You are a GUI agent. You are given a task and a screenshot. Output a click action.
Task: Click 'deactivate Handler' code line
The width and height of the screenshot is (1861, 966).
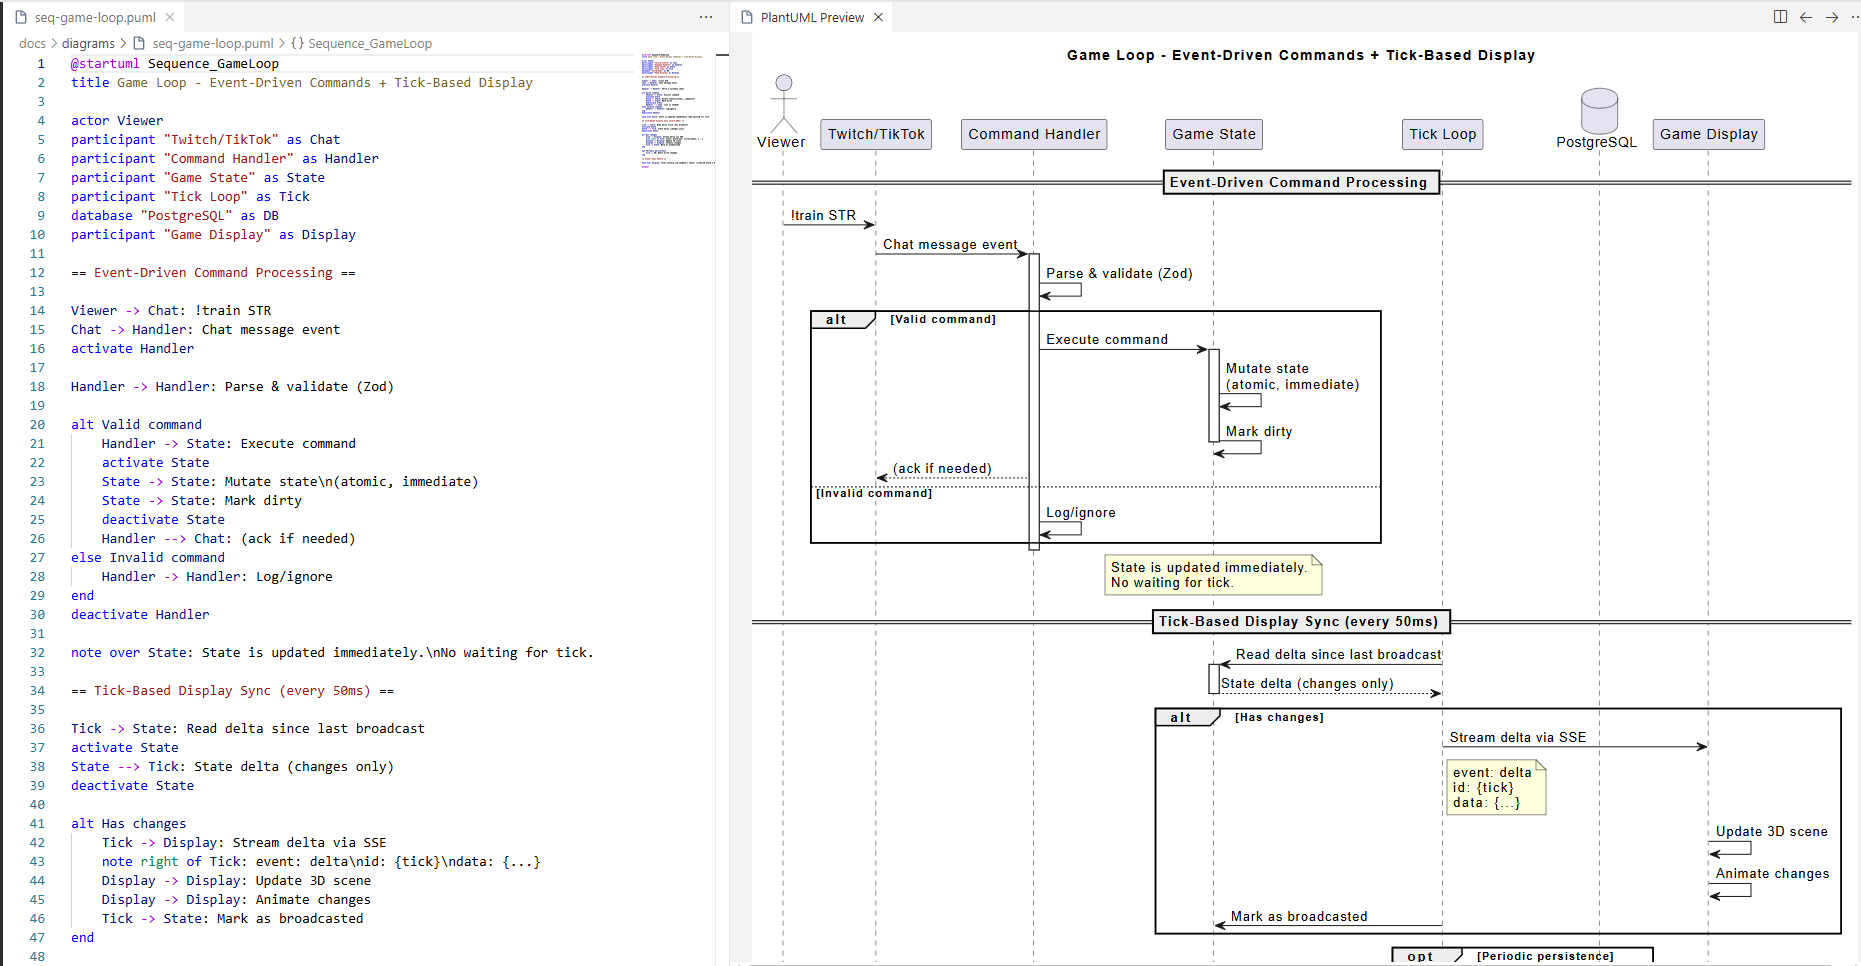tap(140, 614)
